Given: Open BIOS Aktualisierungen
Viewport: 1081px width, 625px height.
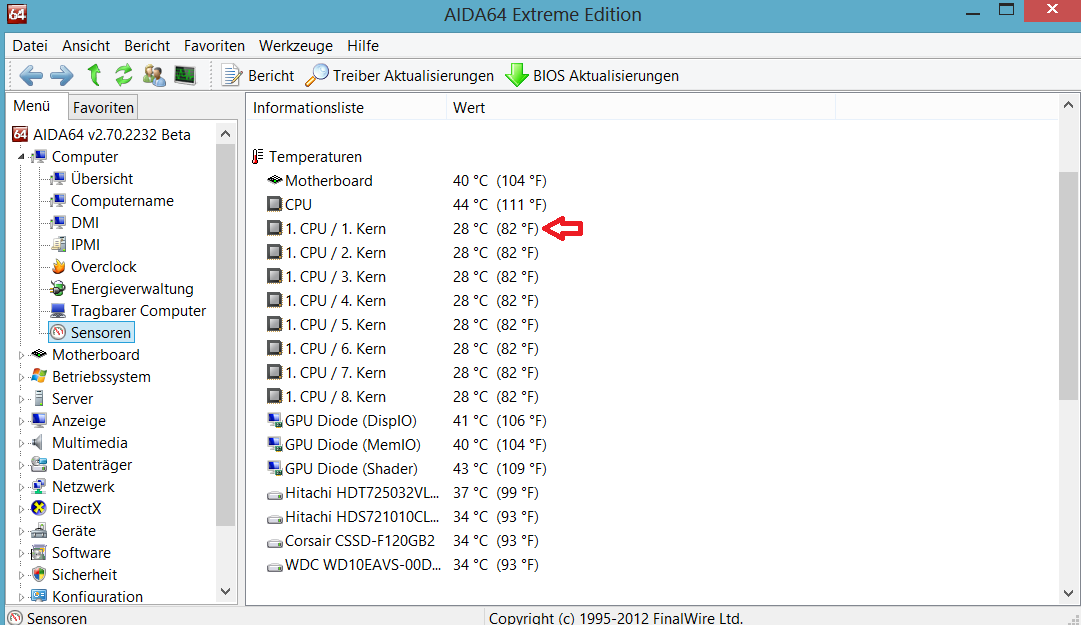Looking at the screenshot, I should point(592,75).
